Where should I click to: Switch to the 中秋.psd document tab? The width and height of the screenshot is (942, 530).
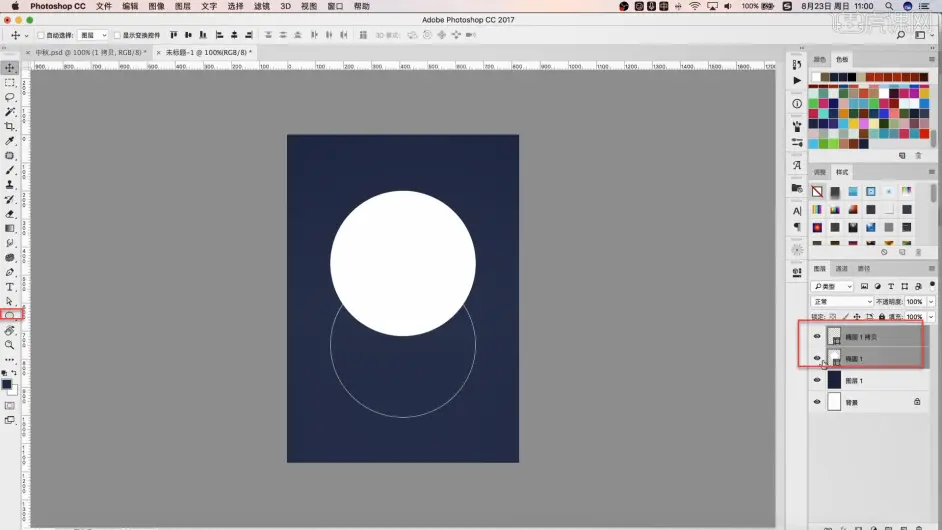coord(90,52)
